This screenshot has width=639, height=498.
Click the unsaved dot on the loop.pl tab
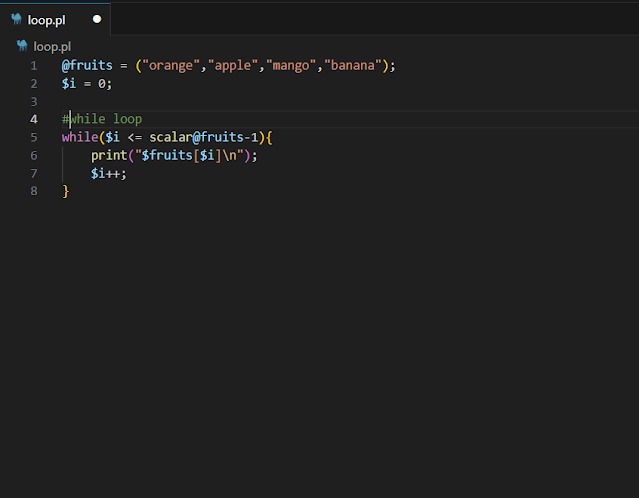97,19
